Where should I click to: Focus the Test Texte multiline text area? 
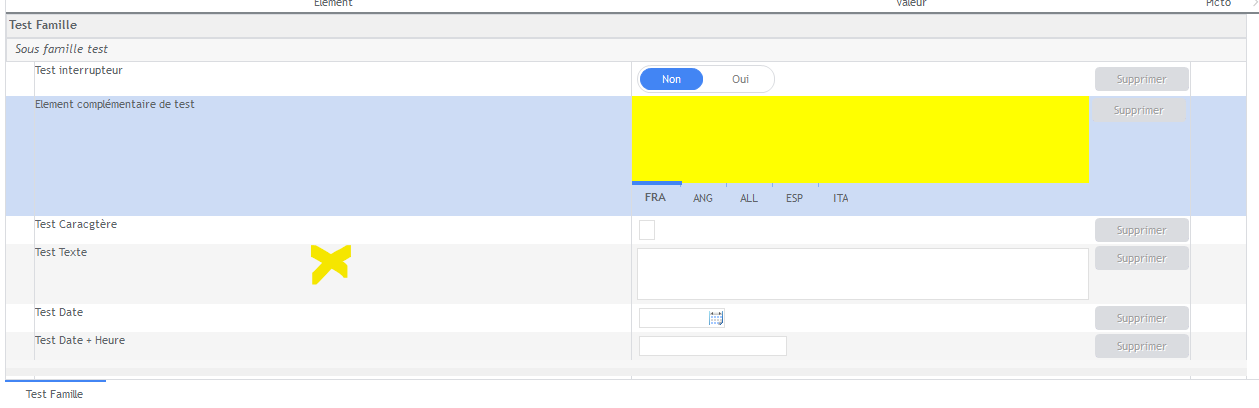click(x=862, y=273)
